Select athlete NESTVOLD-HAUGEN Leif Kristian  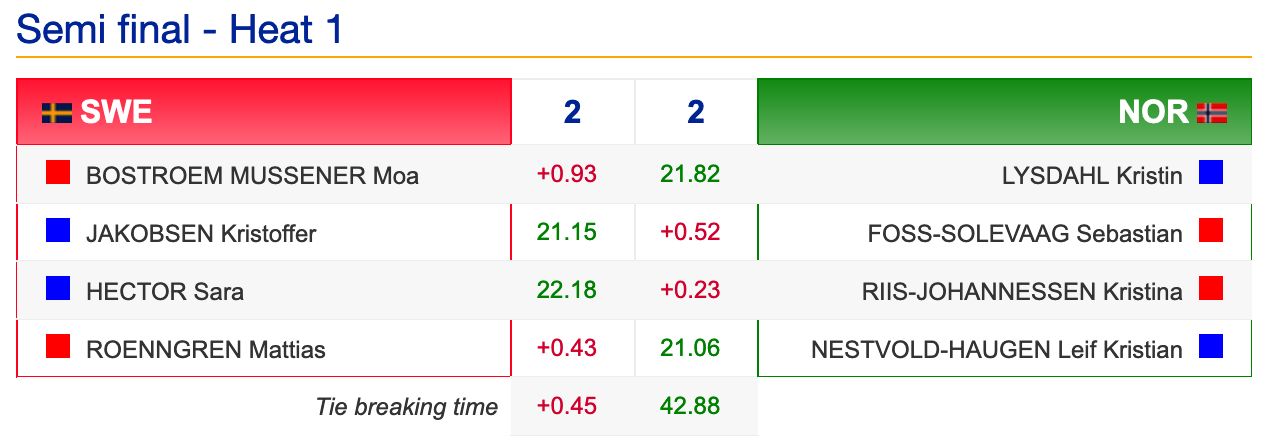point(997,350)
